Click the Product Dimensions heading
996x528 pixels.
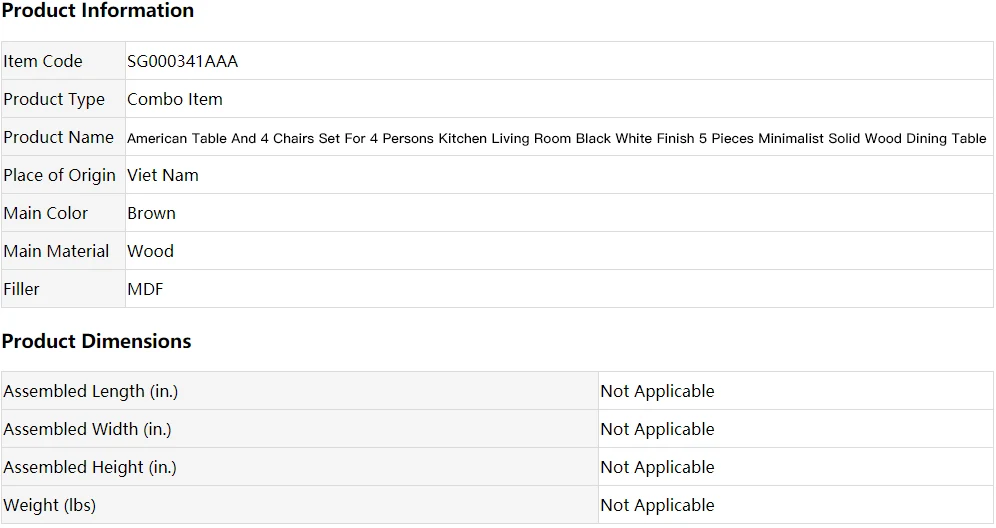point(97,341)
